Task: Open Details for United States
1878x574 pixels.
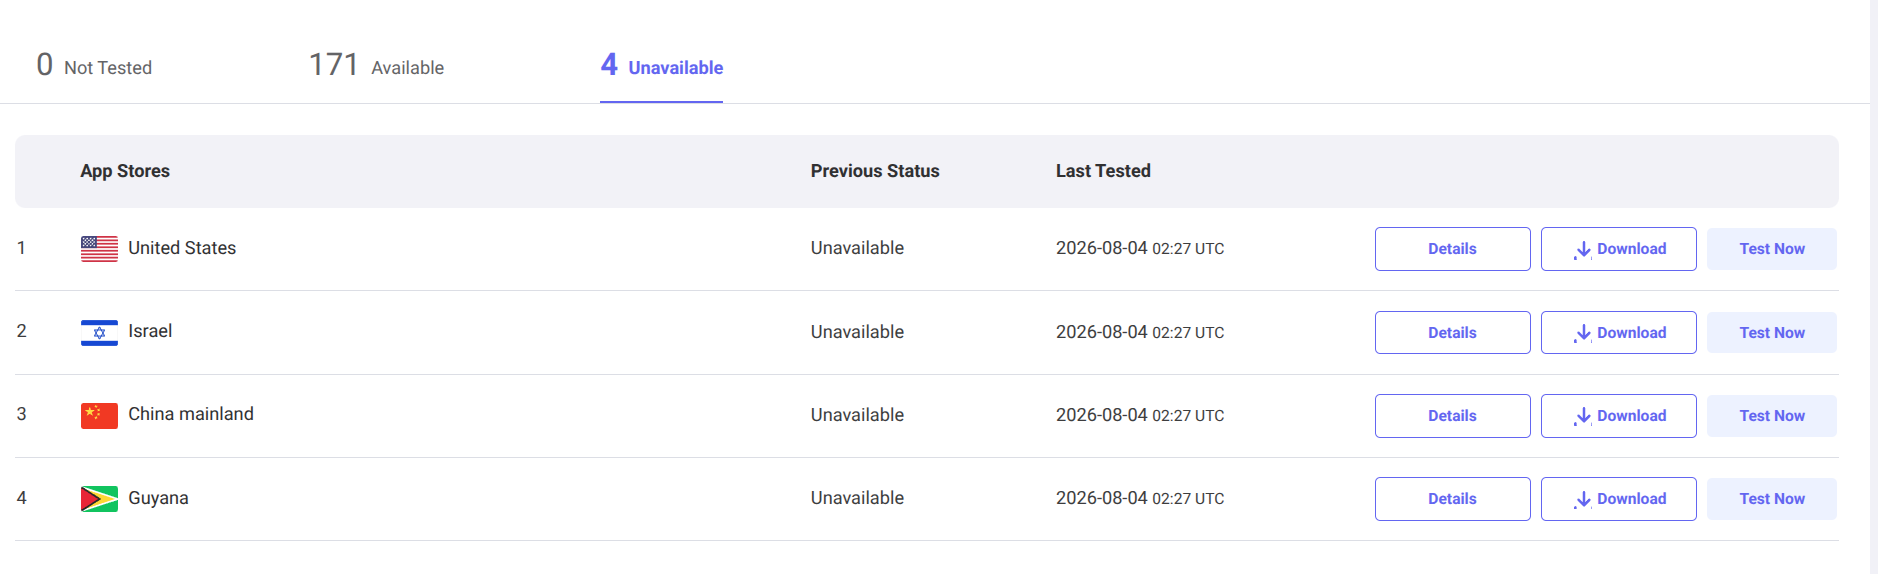Action: (x=1452, y=249)
